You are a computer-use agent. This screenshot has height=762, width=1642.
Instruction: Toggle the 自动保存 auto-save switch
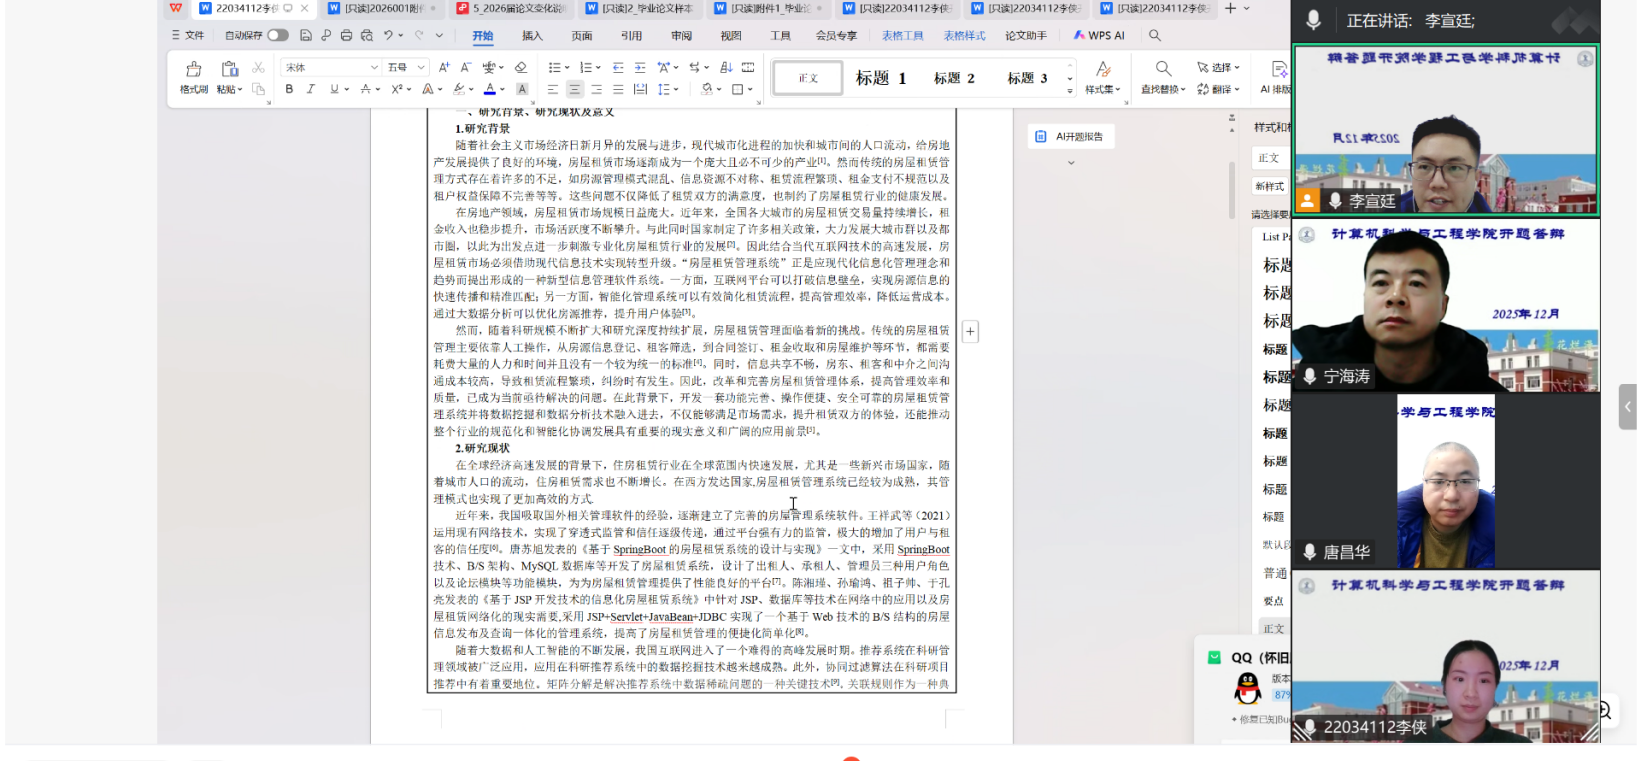click(x=277, y=35)
